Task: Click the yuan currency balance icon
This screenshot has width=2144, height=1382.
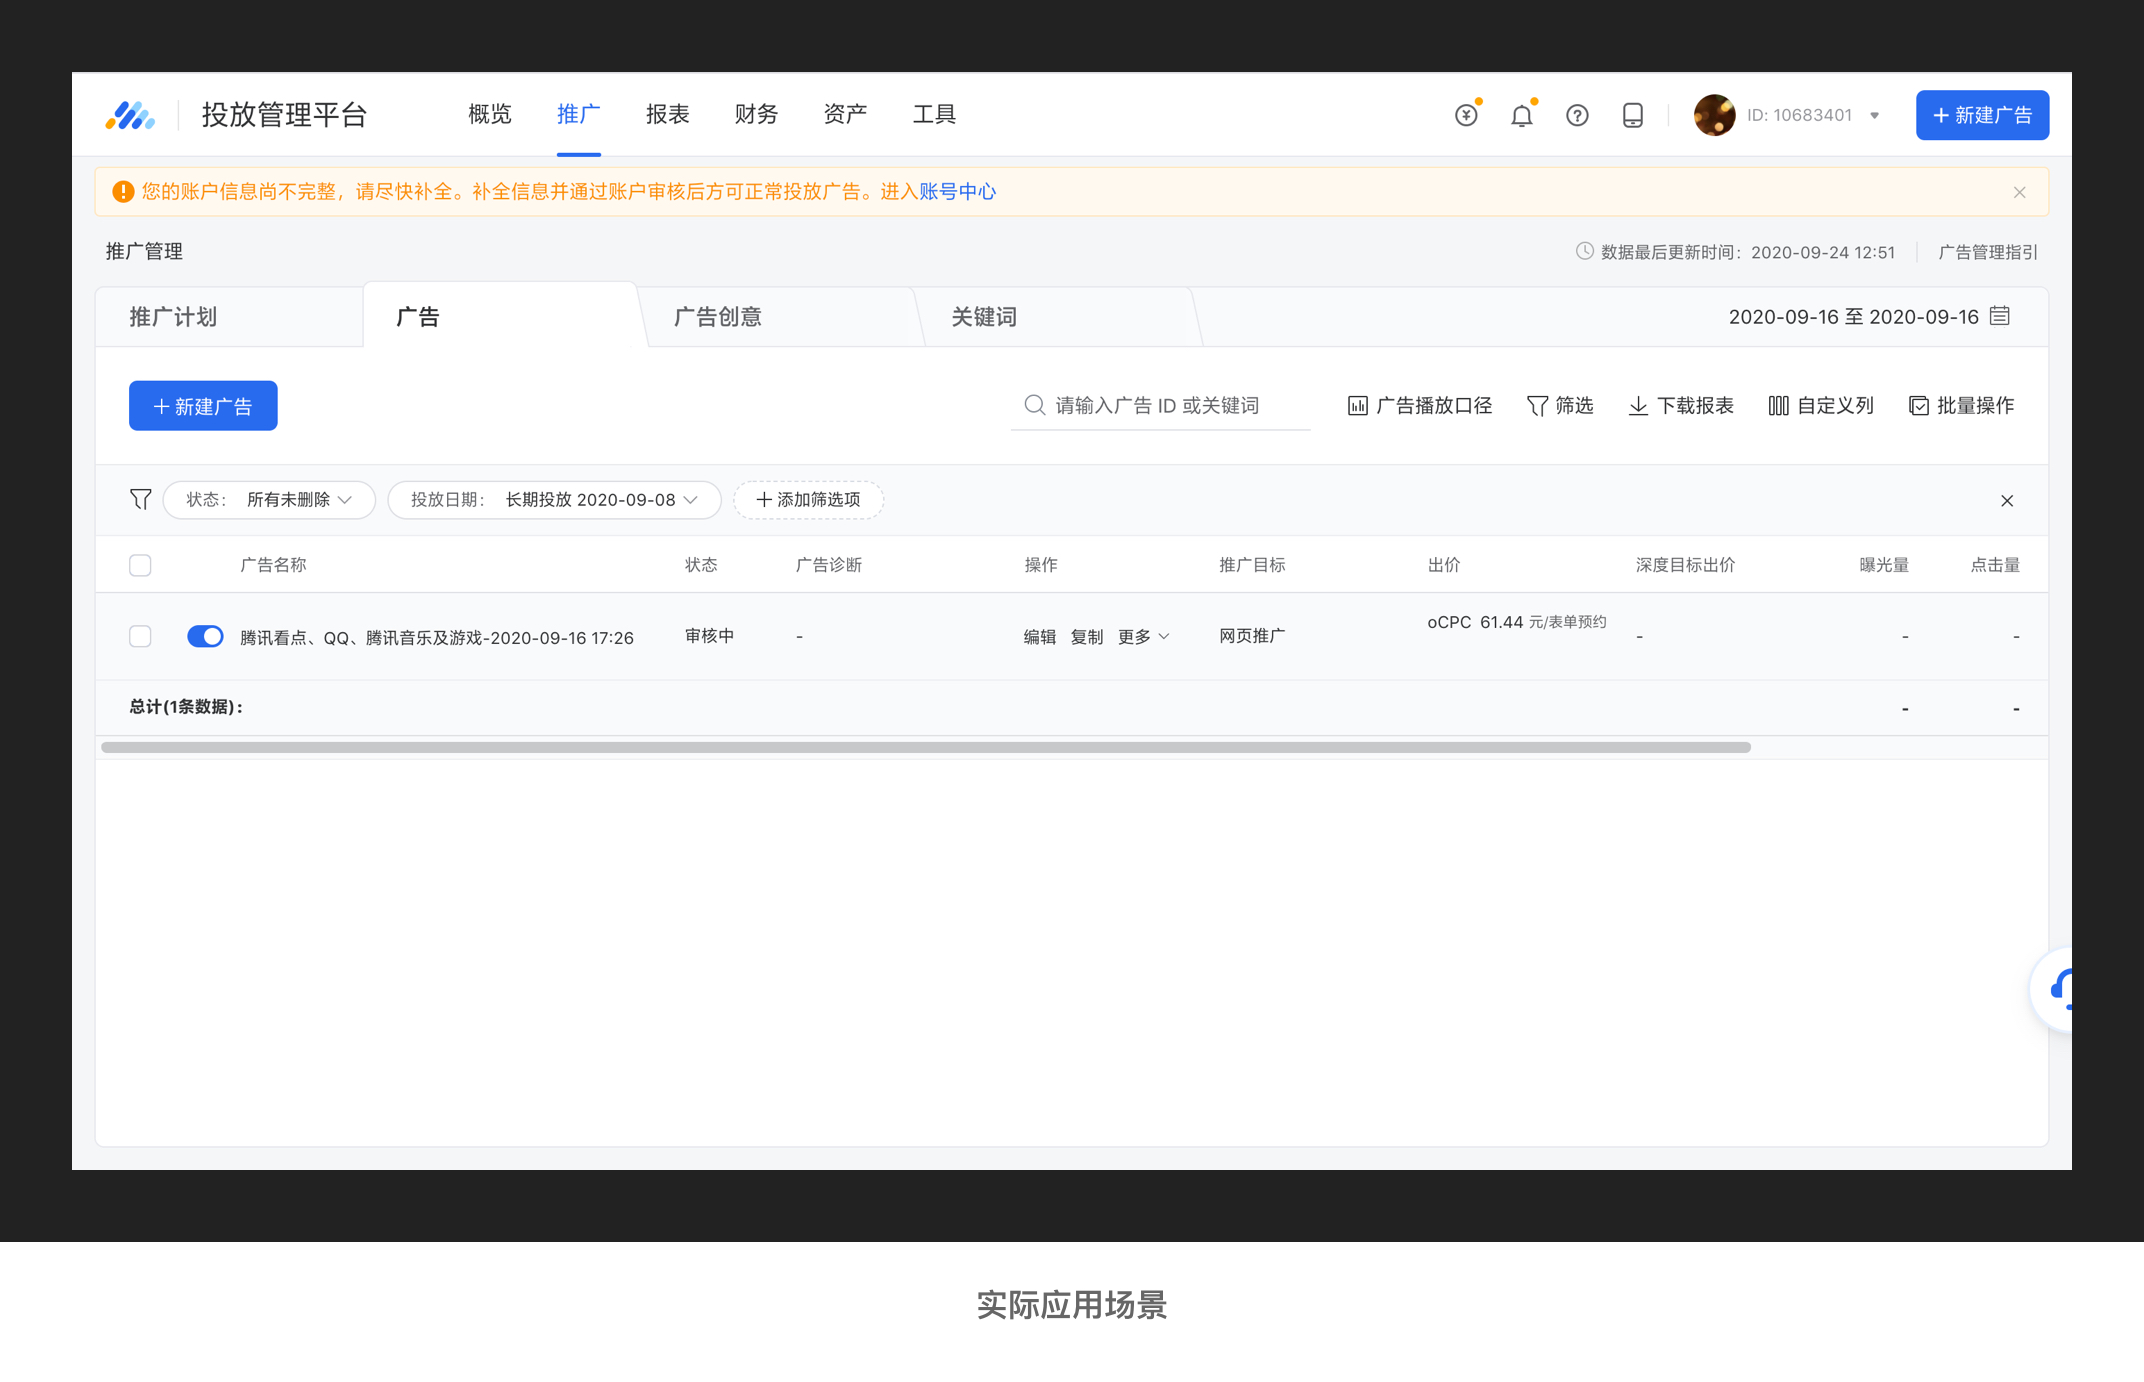Action: (x=1466, y=115)
